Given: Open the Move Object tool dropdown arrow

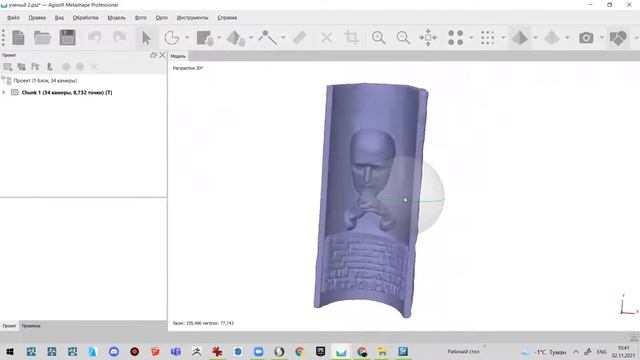Looking at the screenshot, I should (251, 38).
